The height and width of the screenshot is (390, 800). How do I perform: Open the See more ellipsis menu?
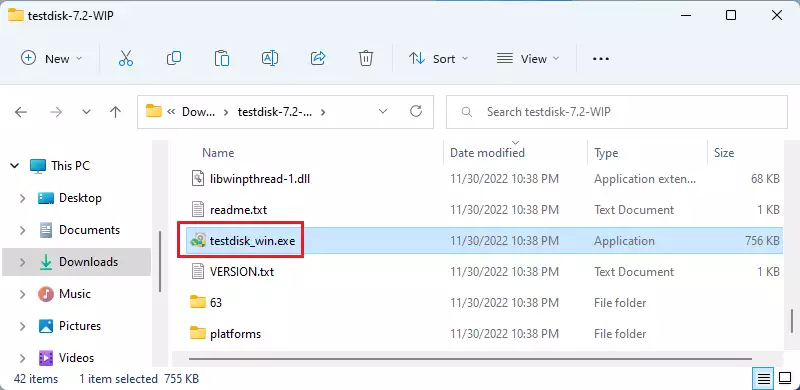tap(601, 59)
